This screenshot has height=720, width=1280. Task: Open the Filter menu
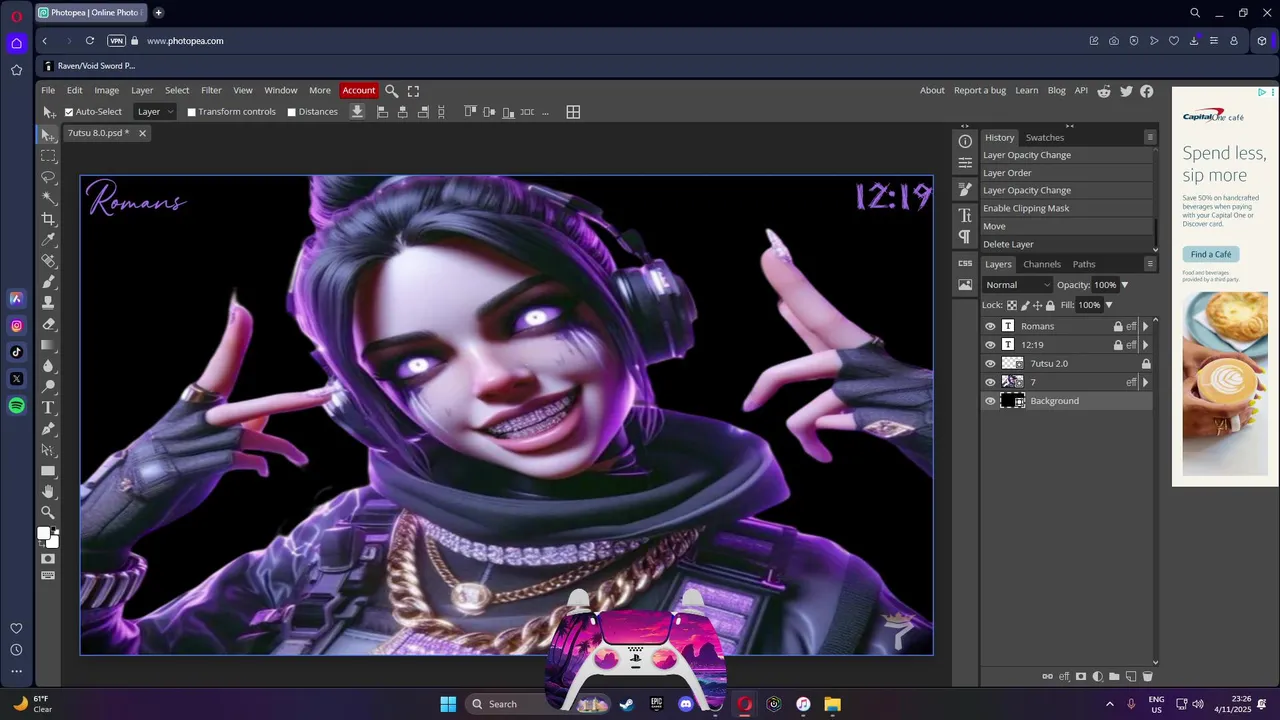point(211,90)
